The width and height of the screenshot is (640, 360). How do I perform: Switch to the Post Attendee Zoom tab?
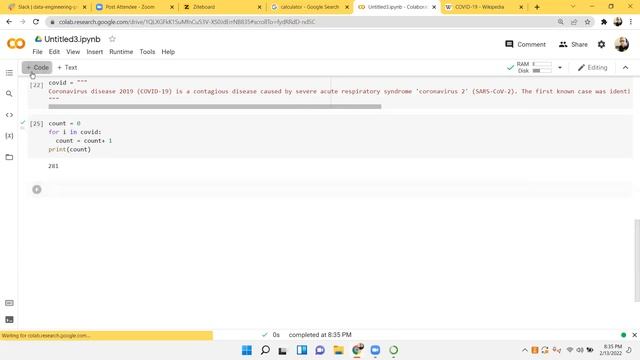(135, 7)
